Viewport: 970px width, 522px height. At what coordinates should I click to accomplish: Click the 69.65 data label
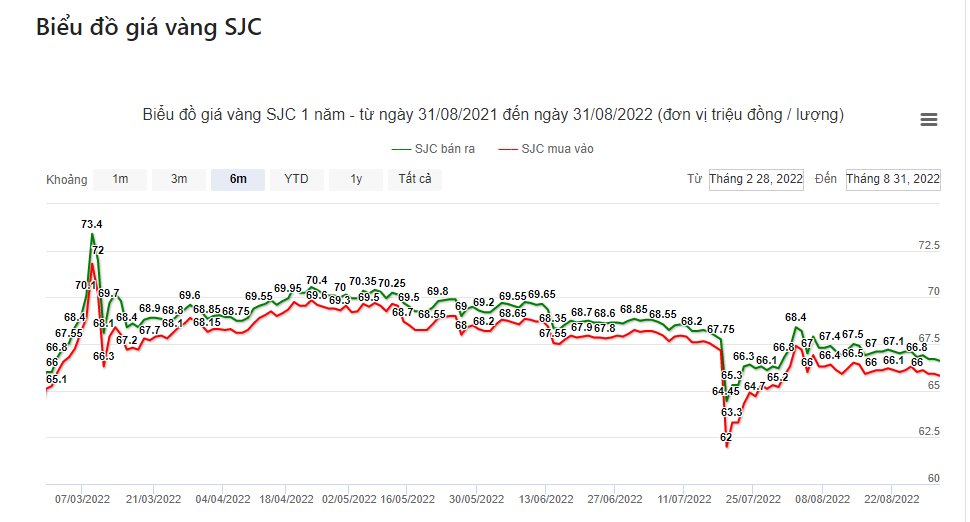click(x=542, y=294)
